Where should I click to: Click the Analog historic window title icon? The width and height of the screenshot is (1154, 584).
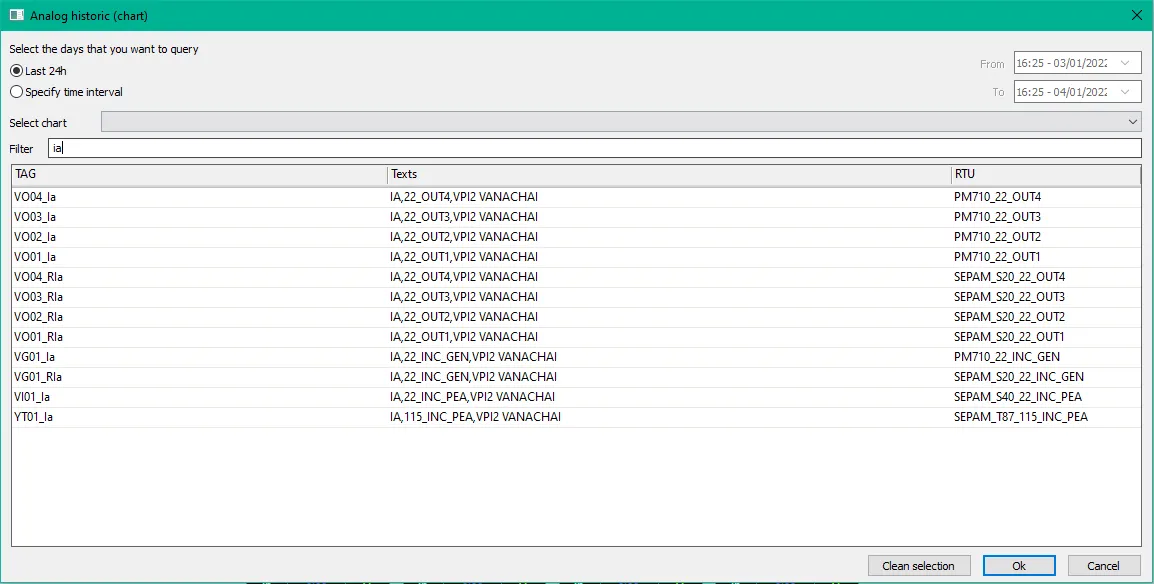(x=16, y=15)
